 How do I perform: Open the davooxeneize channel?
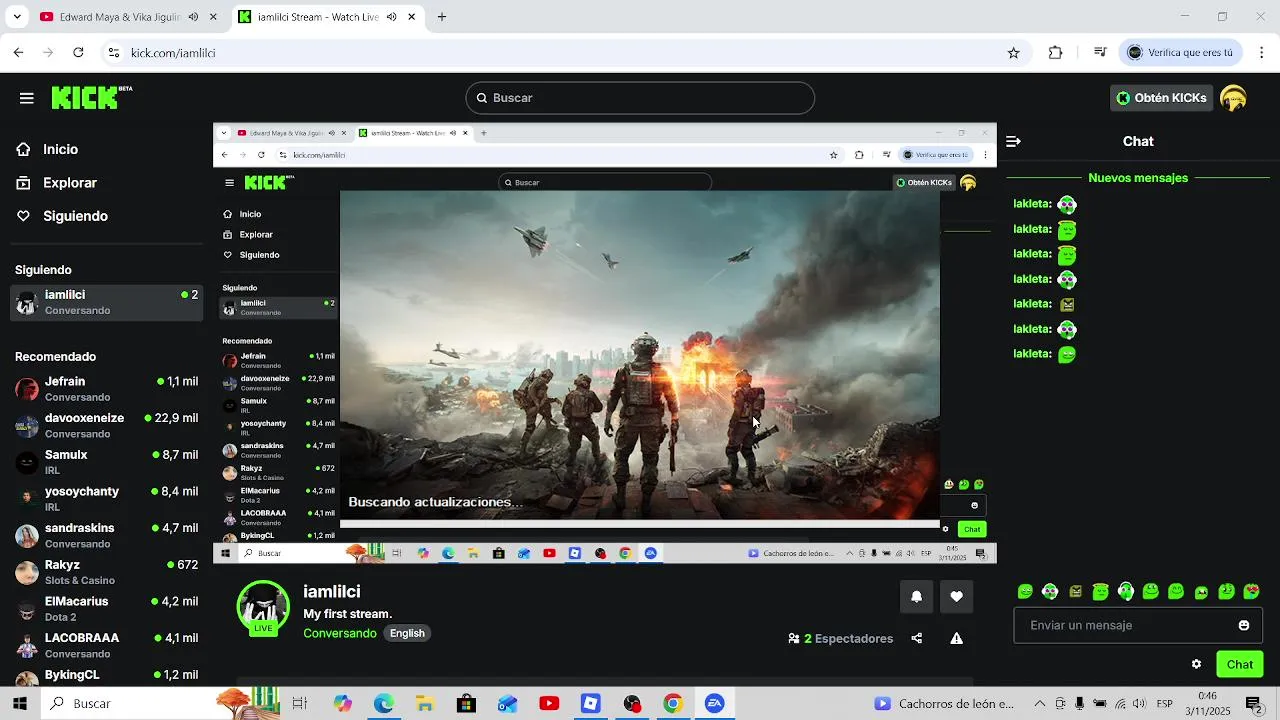[106, 425]
